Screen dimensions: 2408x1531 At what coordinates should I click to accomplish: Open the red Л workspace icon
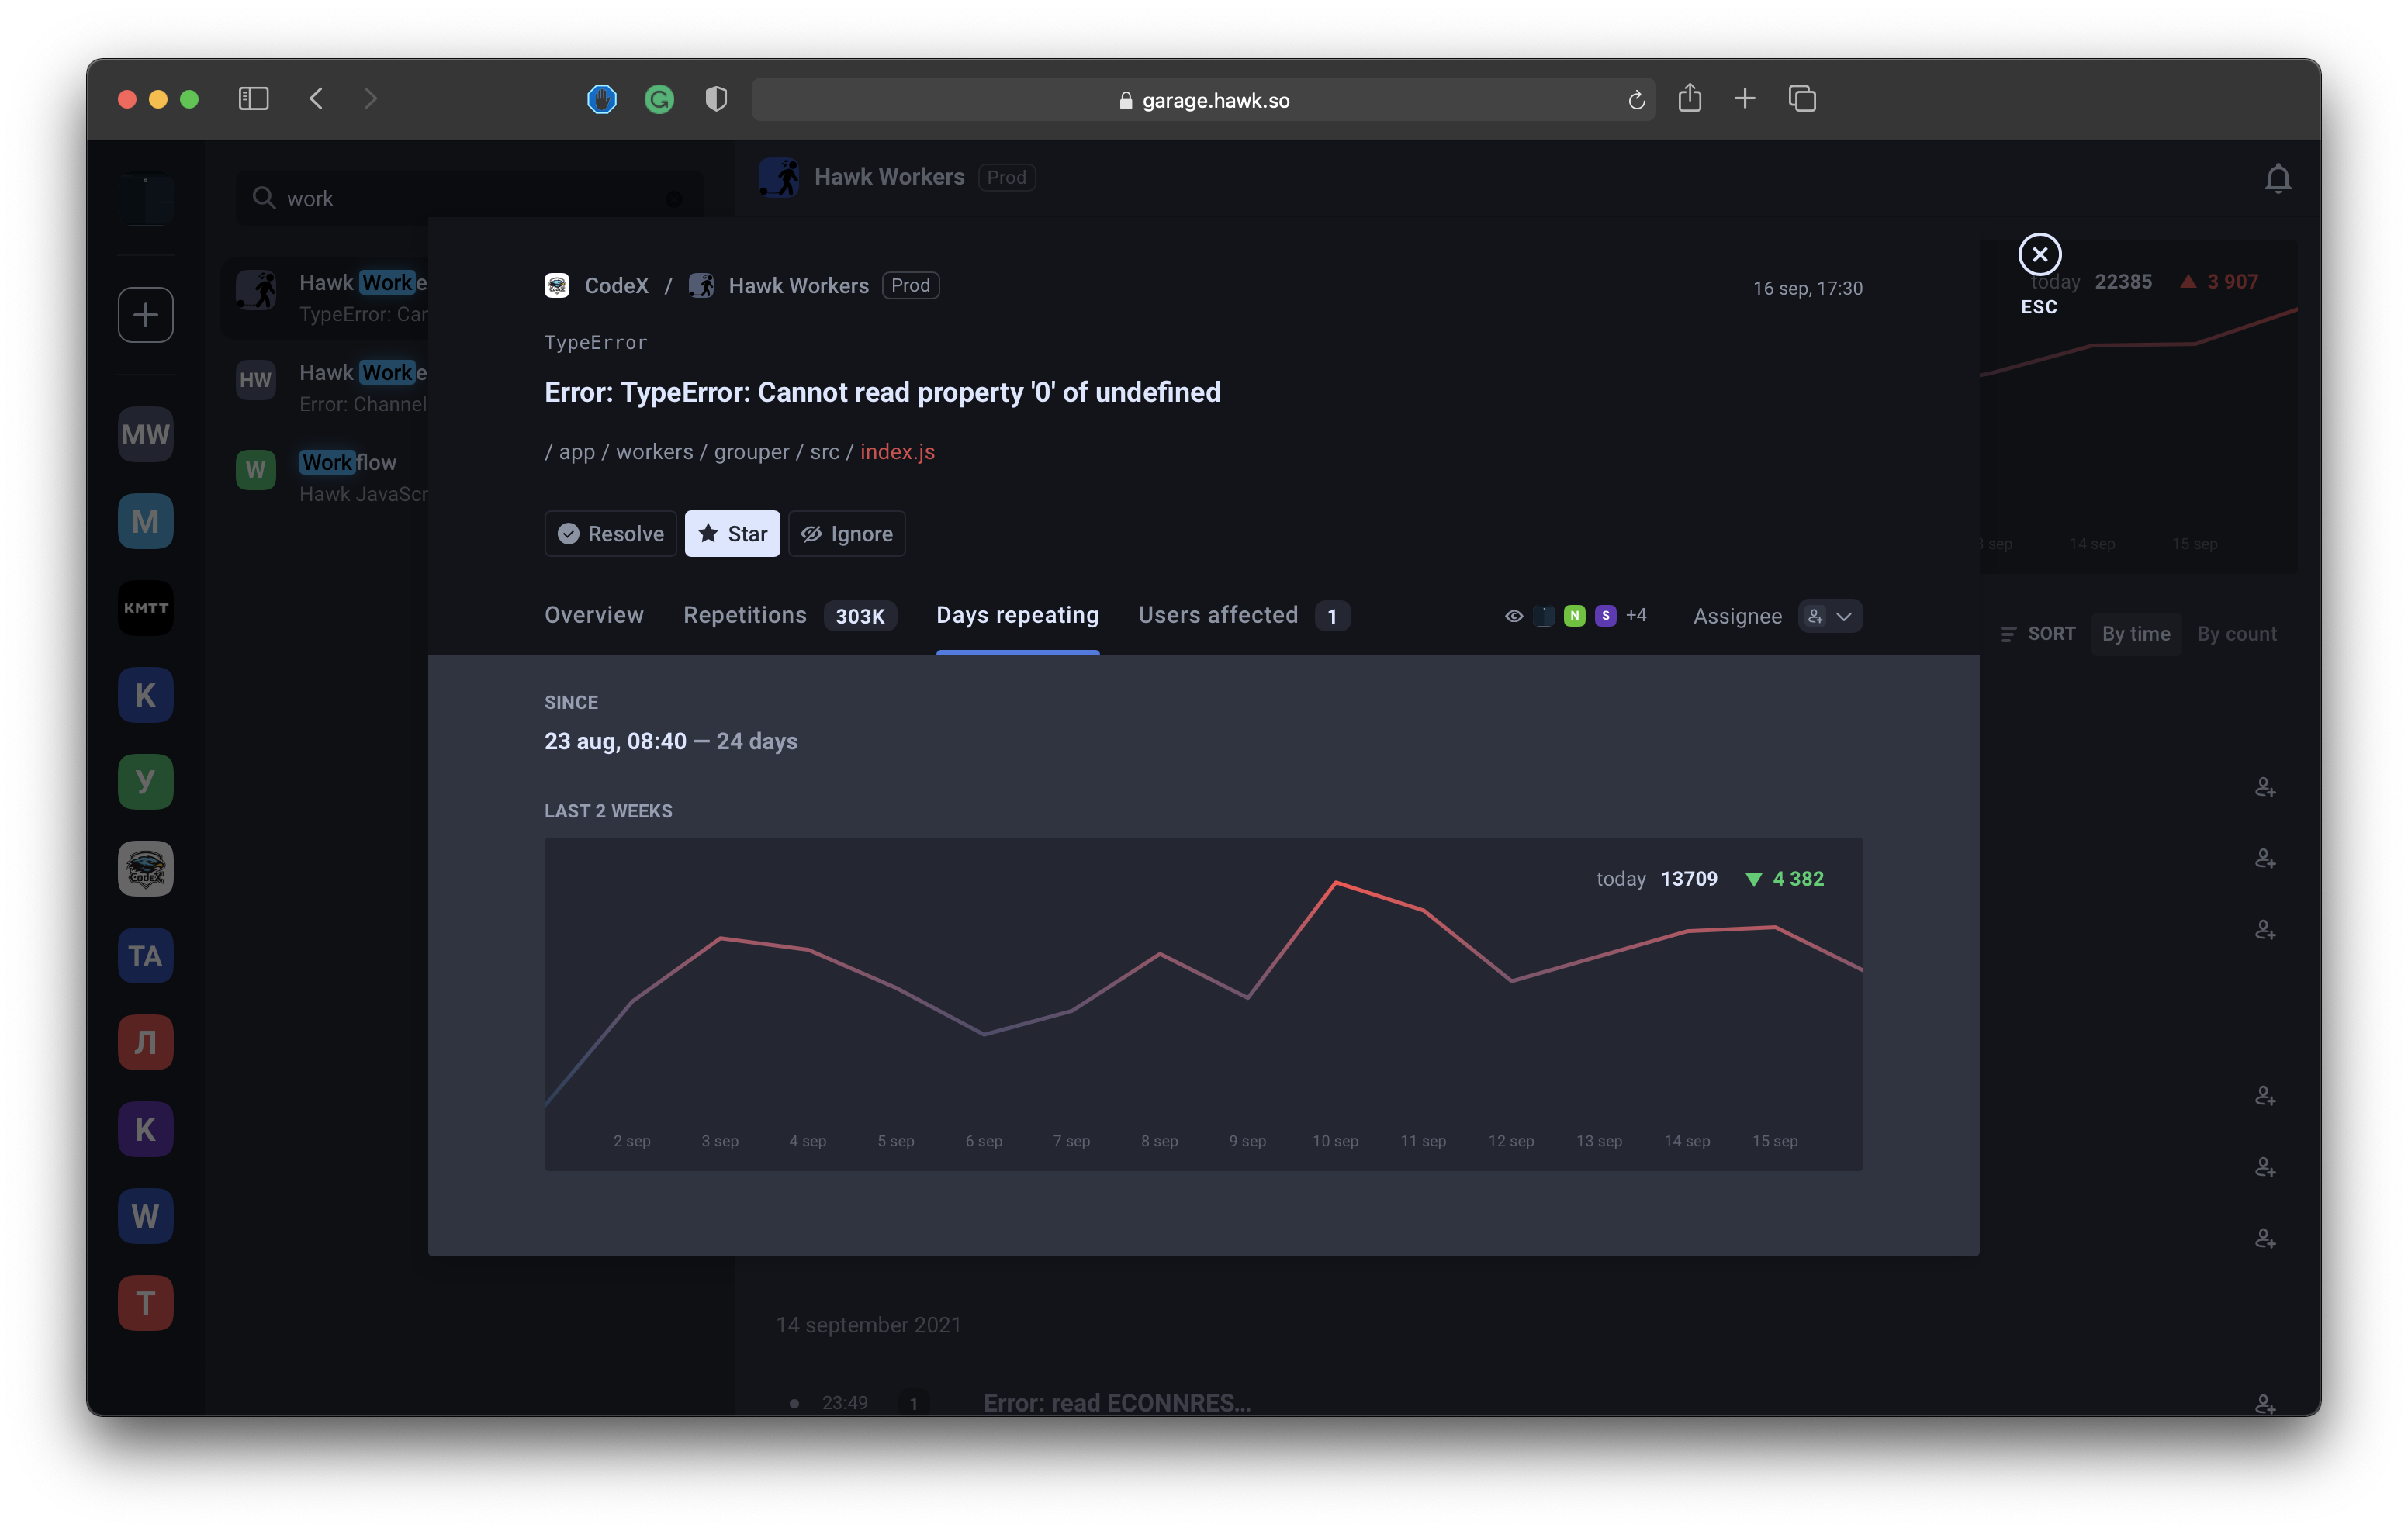(x=146, y=1042)
